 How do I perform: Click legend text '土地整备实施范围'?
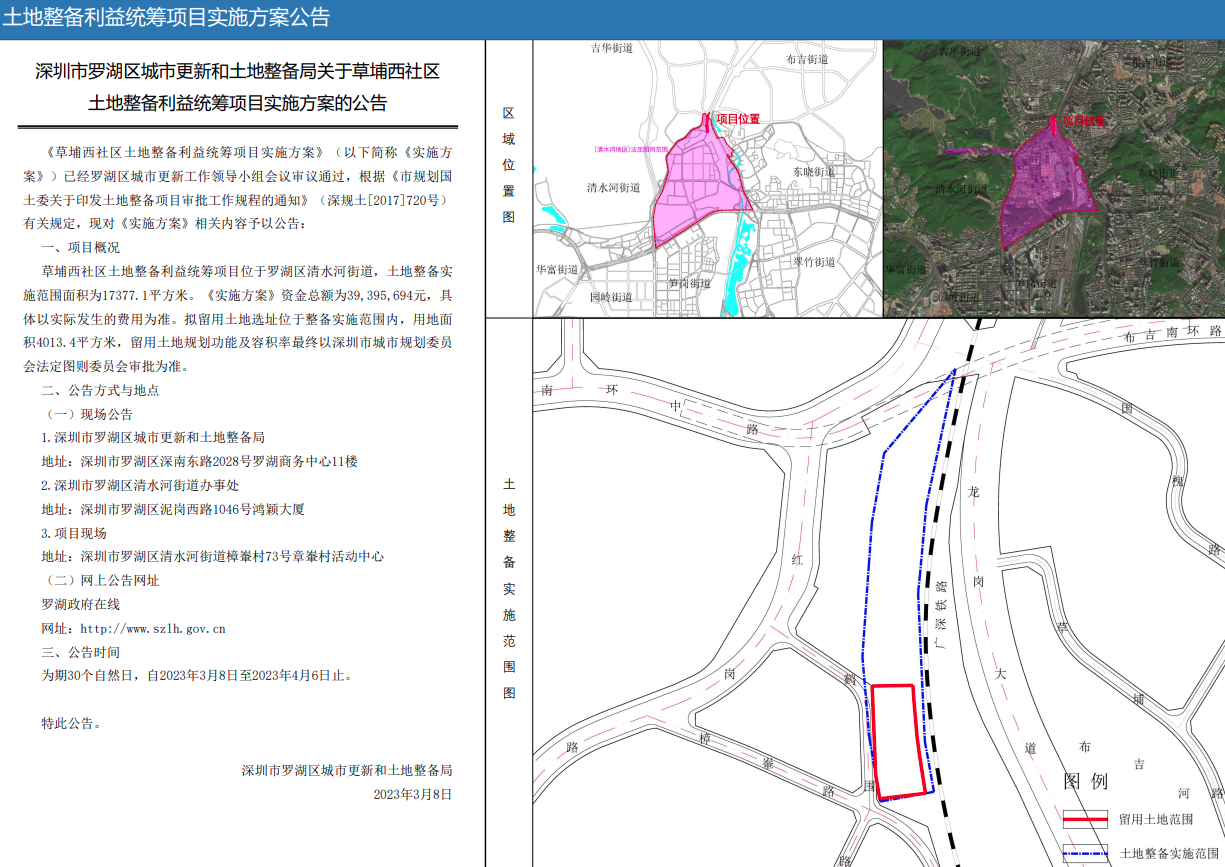(1170, 854)
